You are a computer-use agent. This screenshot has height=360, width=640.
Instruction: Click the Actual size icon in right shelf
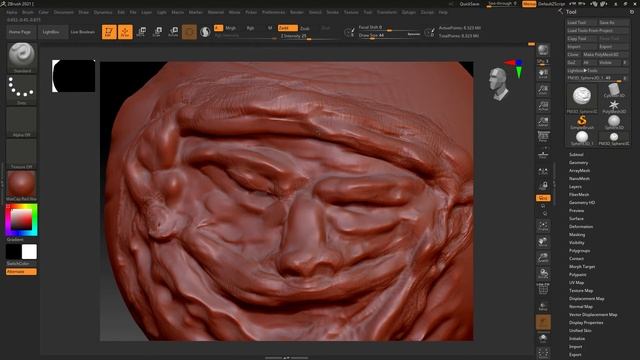[543, 106]
